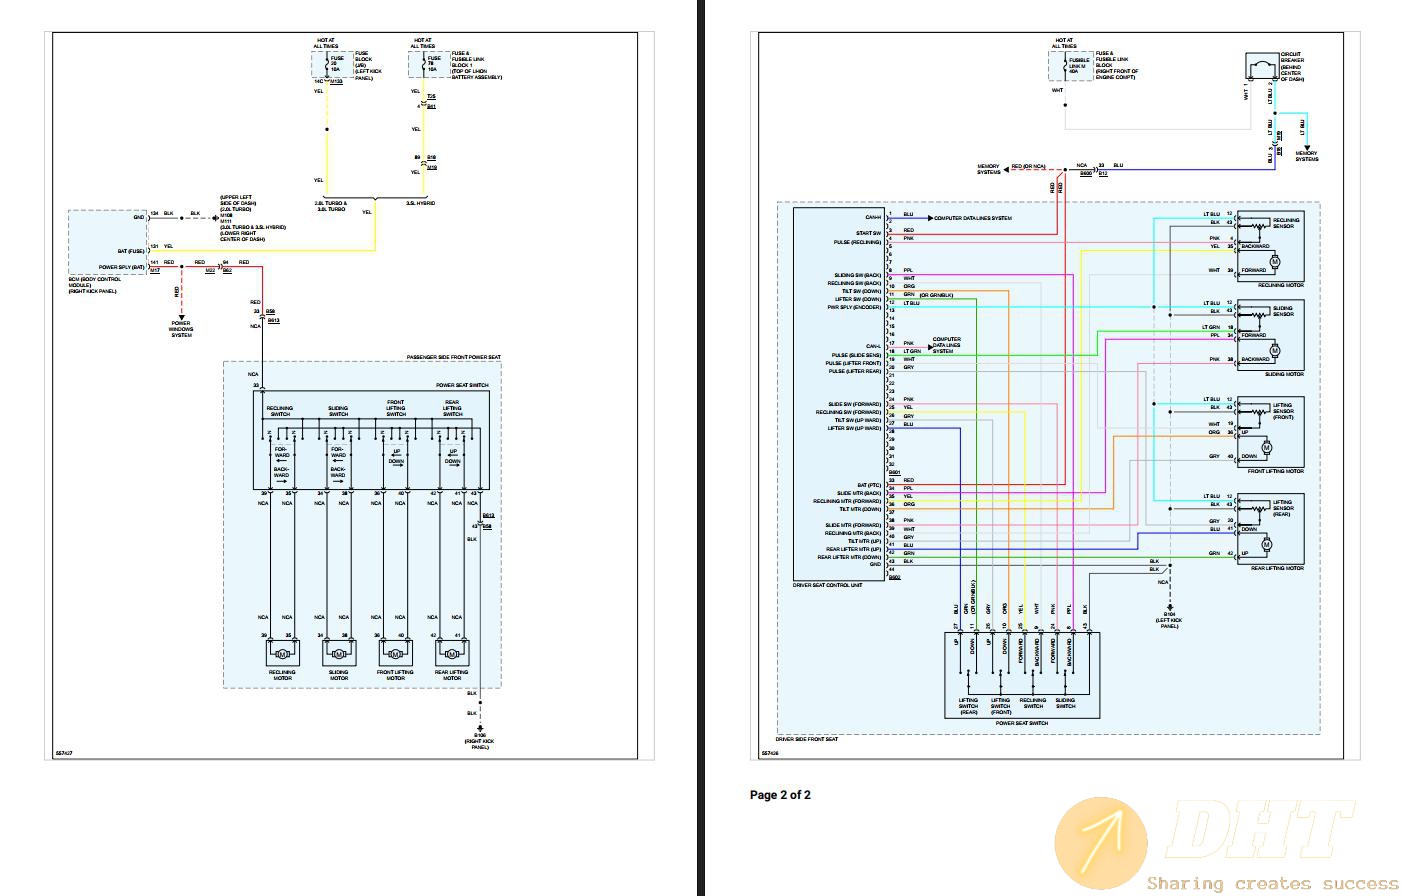Viewport: 1402px width, 896px height.
Task: Select the "PULSE (RECLINING)" pin label
Action: [858, 241]
